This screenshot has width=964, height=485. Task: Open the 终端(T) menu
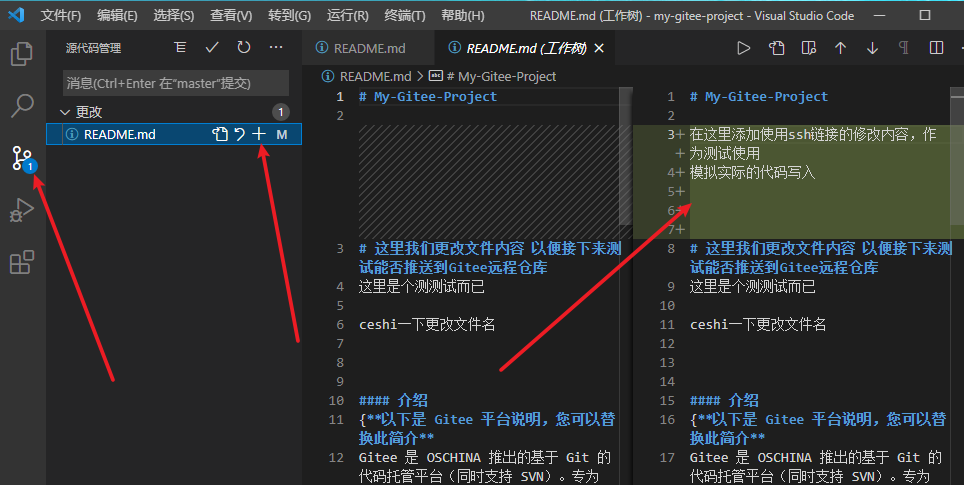click(x=405, y=15)
